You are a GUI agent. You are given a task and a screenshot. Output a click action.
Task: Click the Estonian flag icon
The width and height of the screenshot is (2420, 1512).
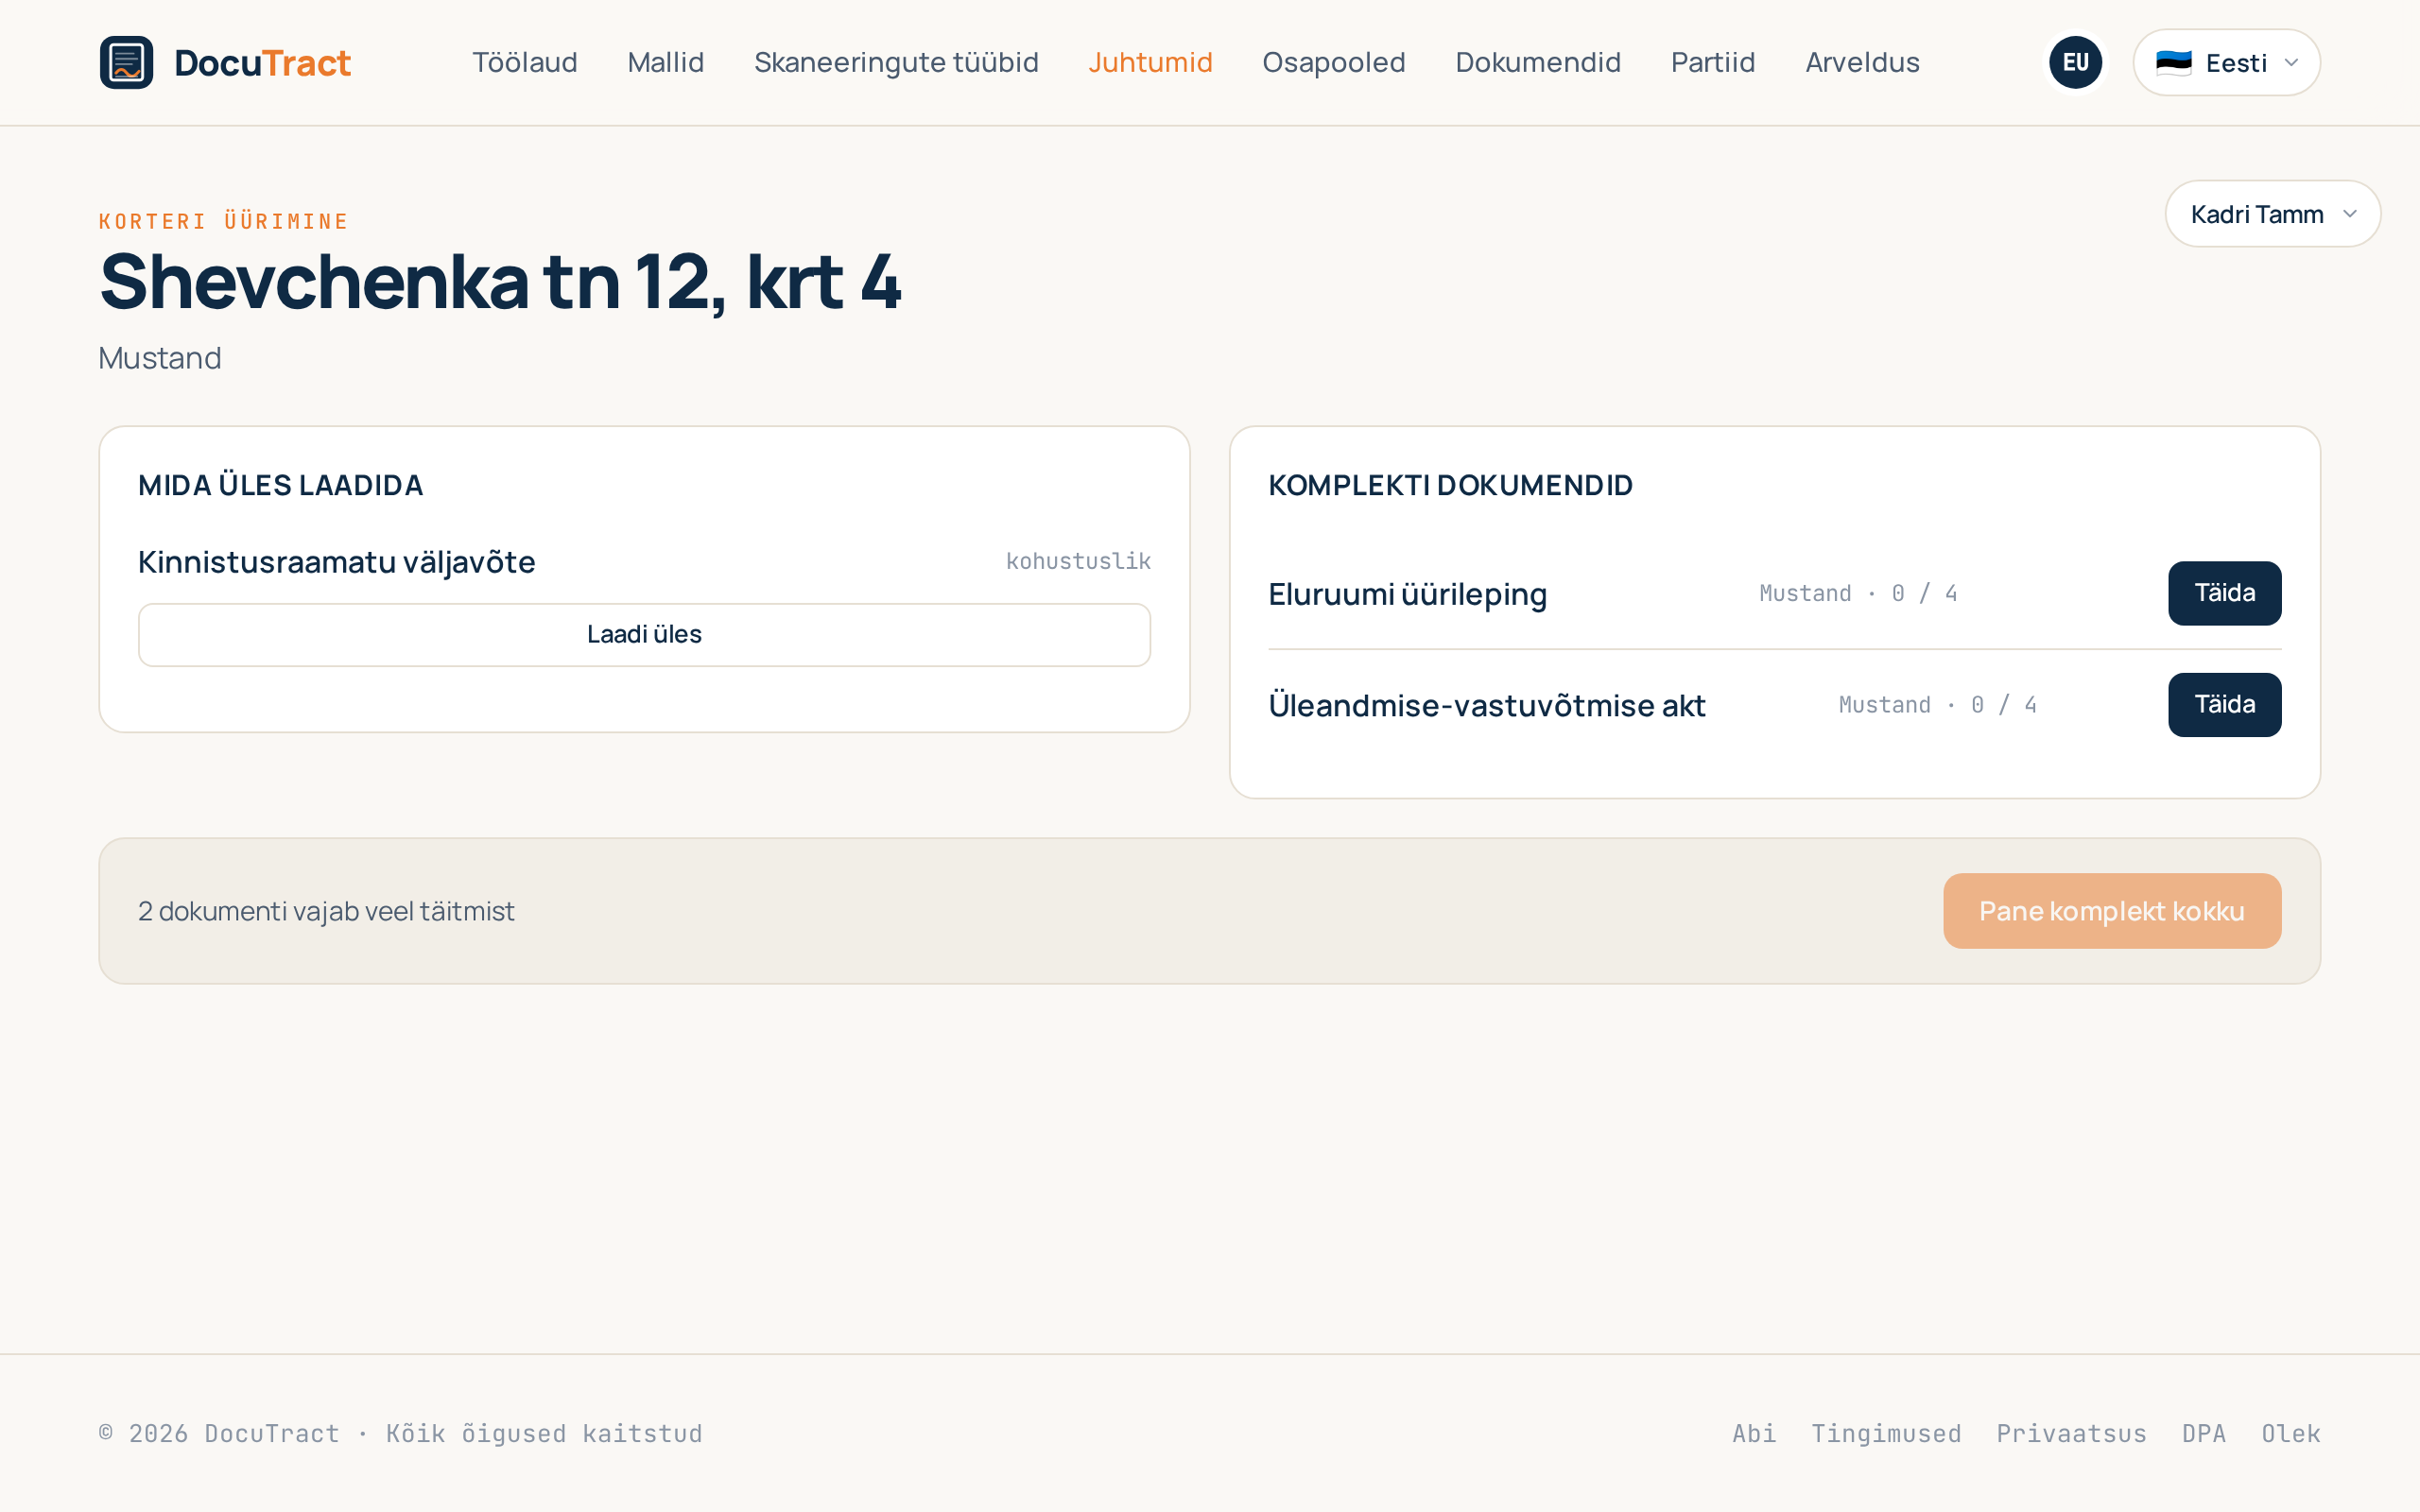click(2173, 63)
